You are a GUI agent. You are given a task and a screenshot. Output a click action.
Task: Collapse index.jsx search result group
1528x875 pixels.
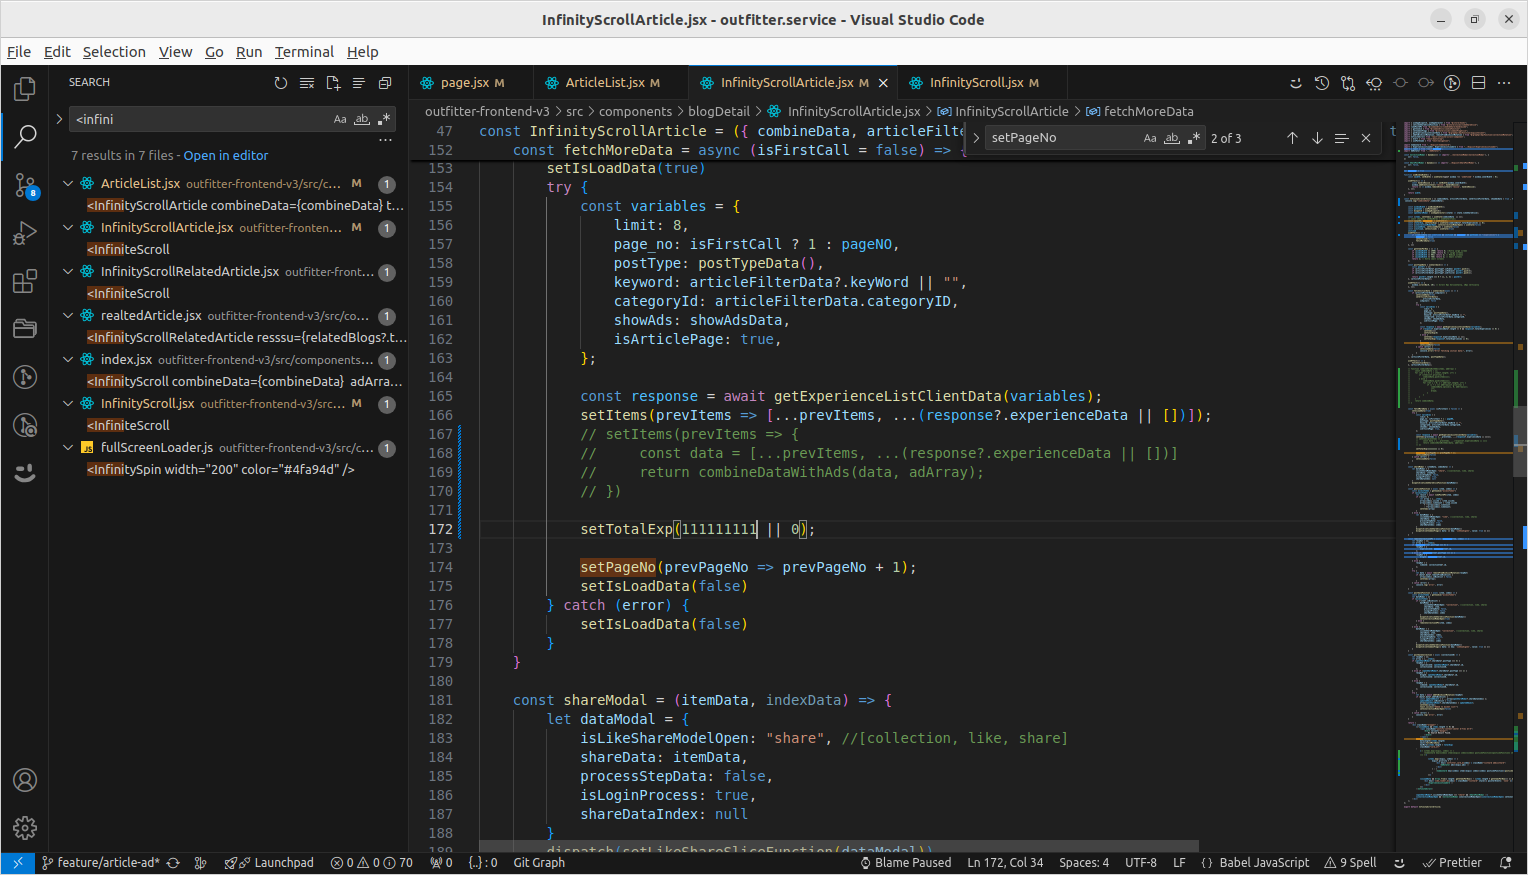tap(68, 360)
